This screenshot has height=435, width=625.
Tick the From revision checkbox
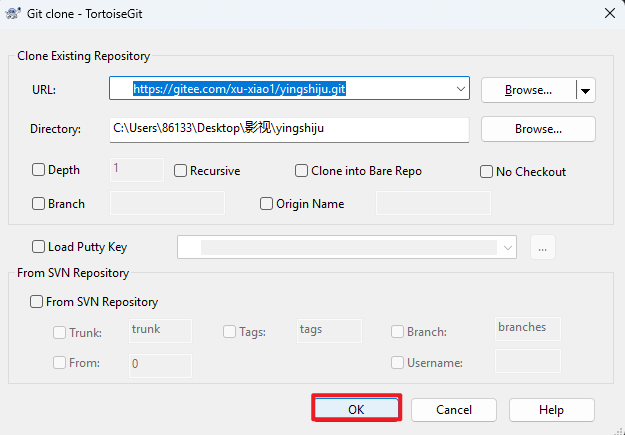pos(59,363)
